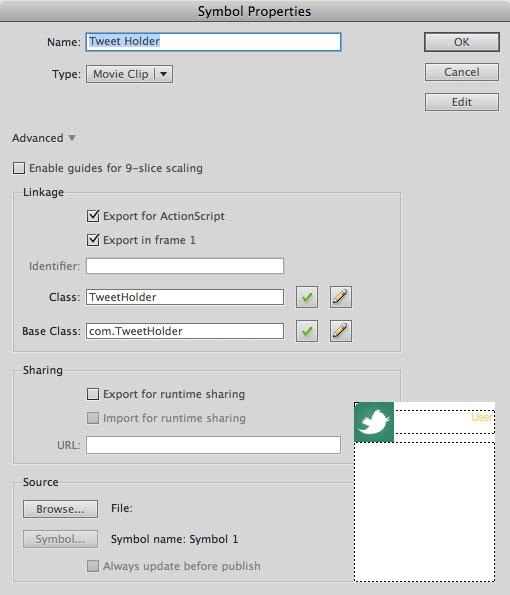Toggle Import for runtime sharing checkbox
The width and height of the screenshot is (510, 595).
point(93,418)
